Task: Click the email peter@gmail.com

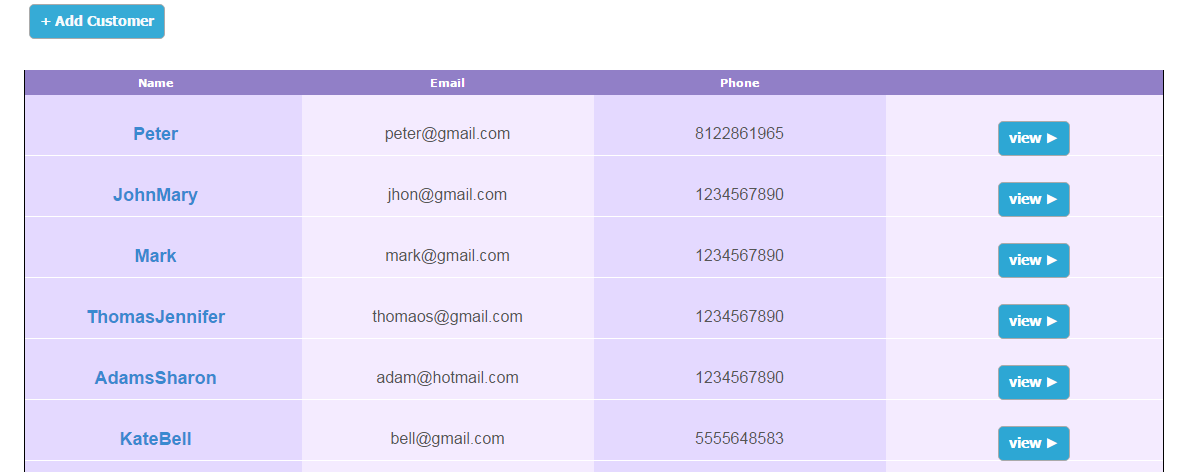Action: tap(447, 133)
